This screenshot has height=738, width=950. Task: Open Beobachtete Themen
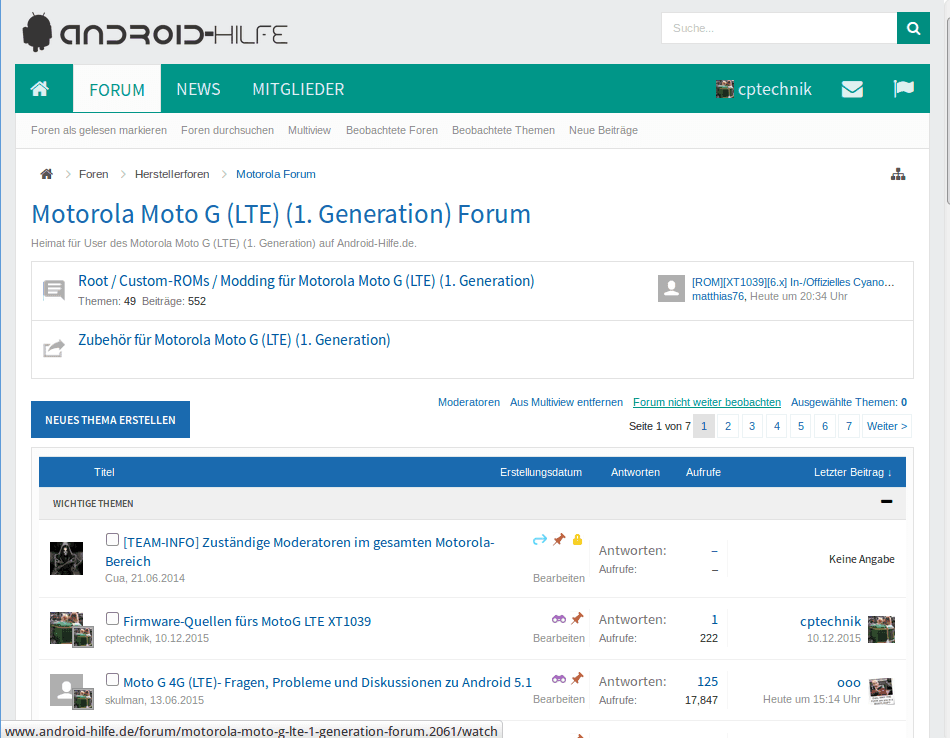[x=503, y=130]
